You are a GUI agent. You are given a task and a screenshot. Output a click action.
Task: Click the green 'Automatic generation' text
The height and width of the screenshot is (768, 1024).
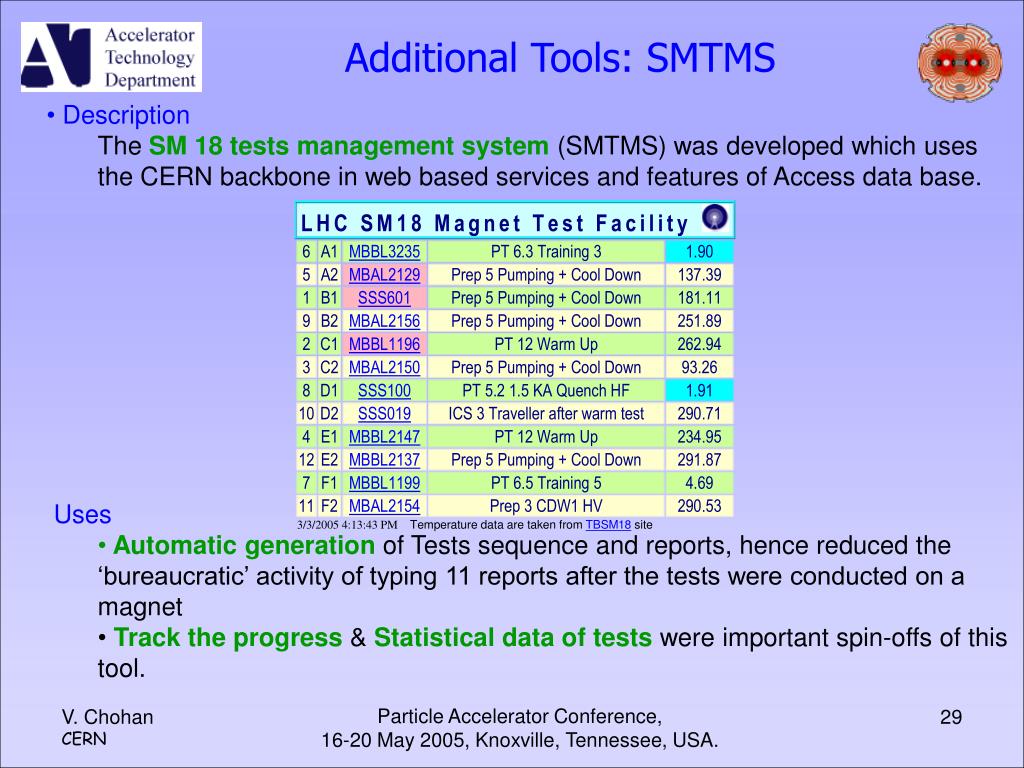click(244, 545)
